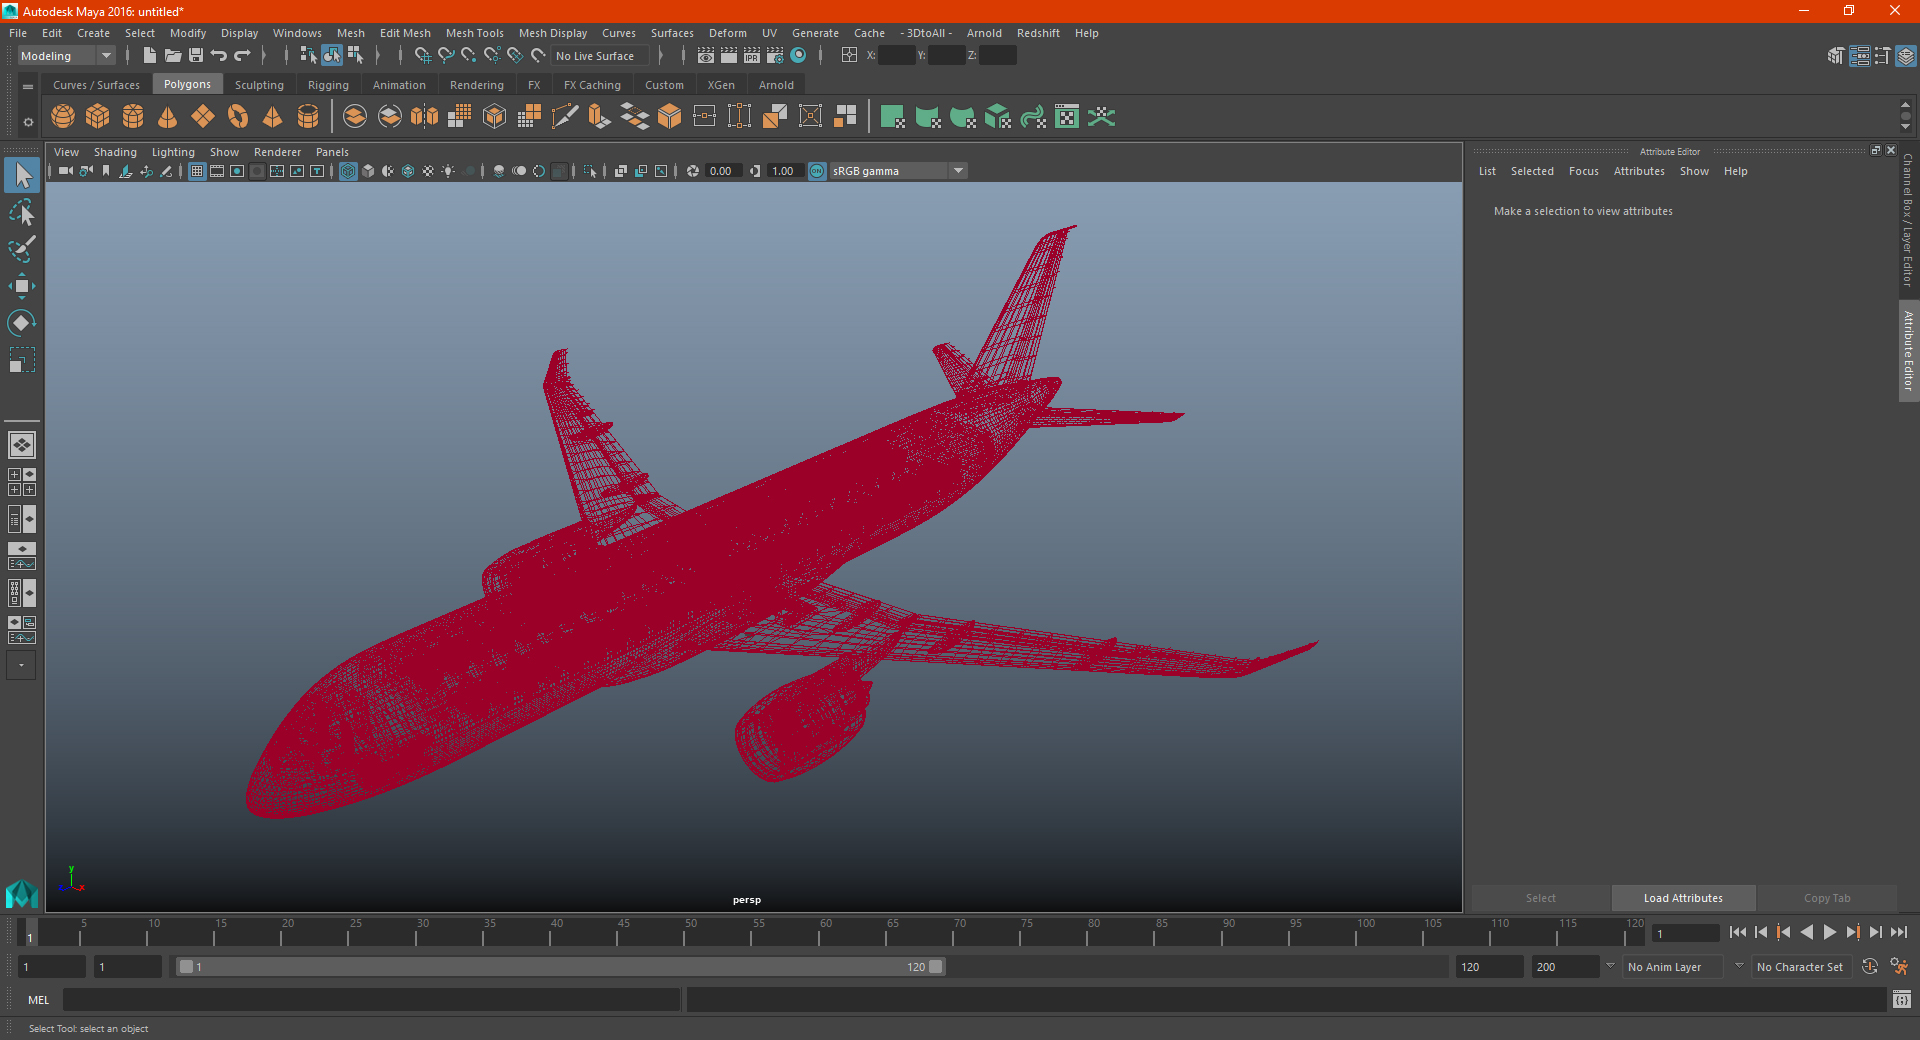Switch to the Sculpting shelf tab

(259, 85)
